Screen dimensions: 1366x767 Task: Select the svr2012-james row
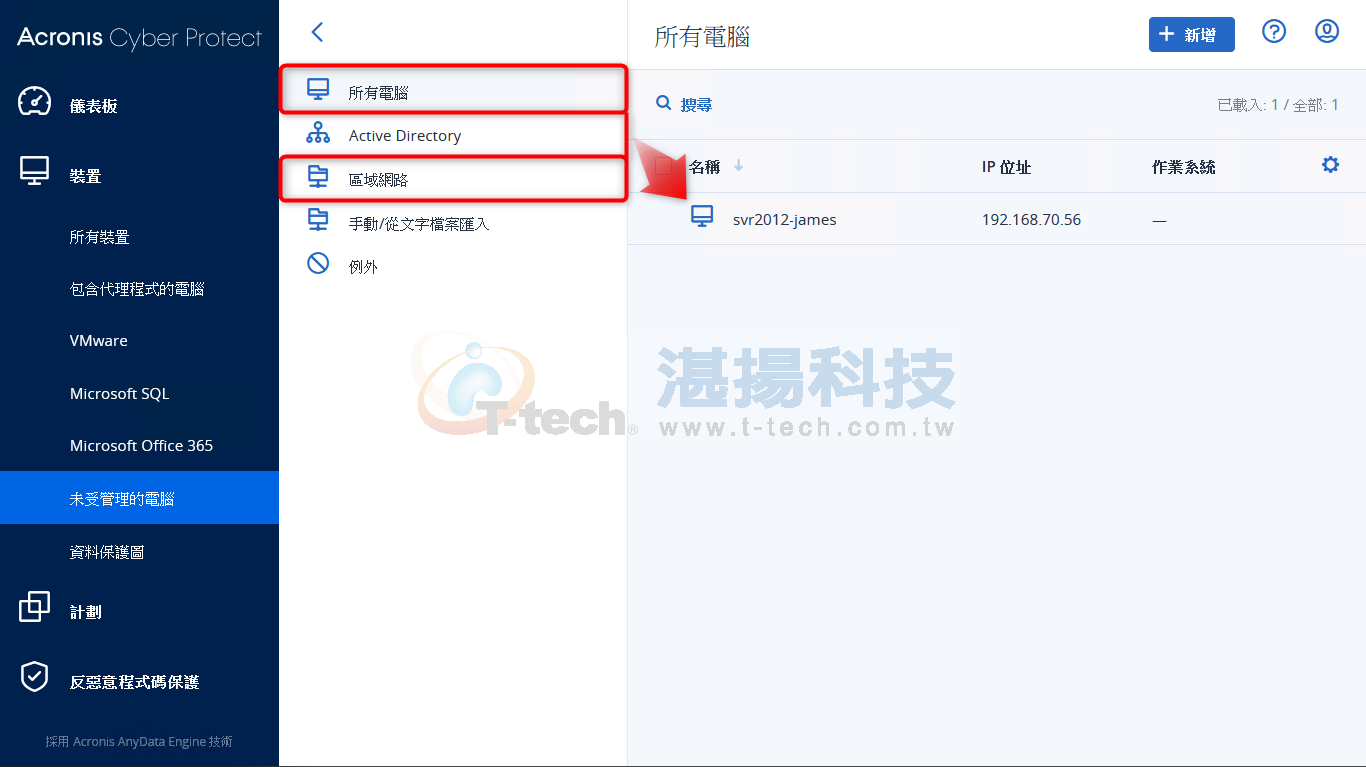(997, 219)
